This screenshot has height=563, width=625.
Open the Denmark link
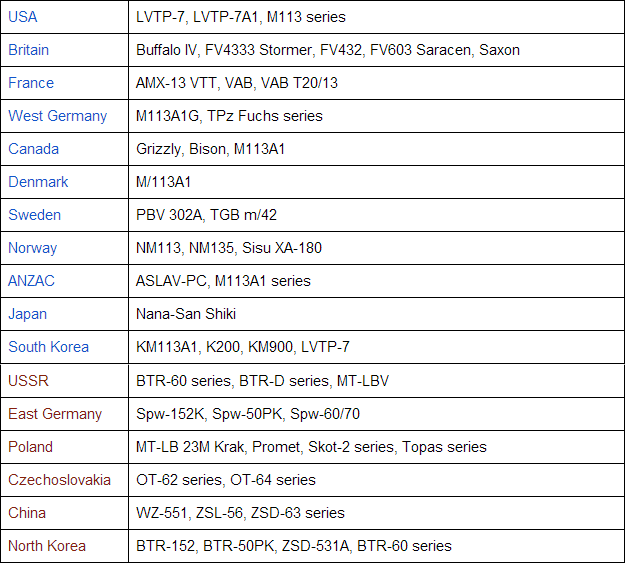pos(39,182)
